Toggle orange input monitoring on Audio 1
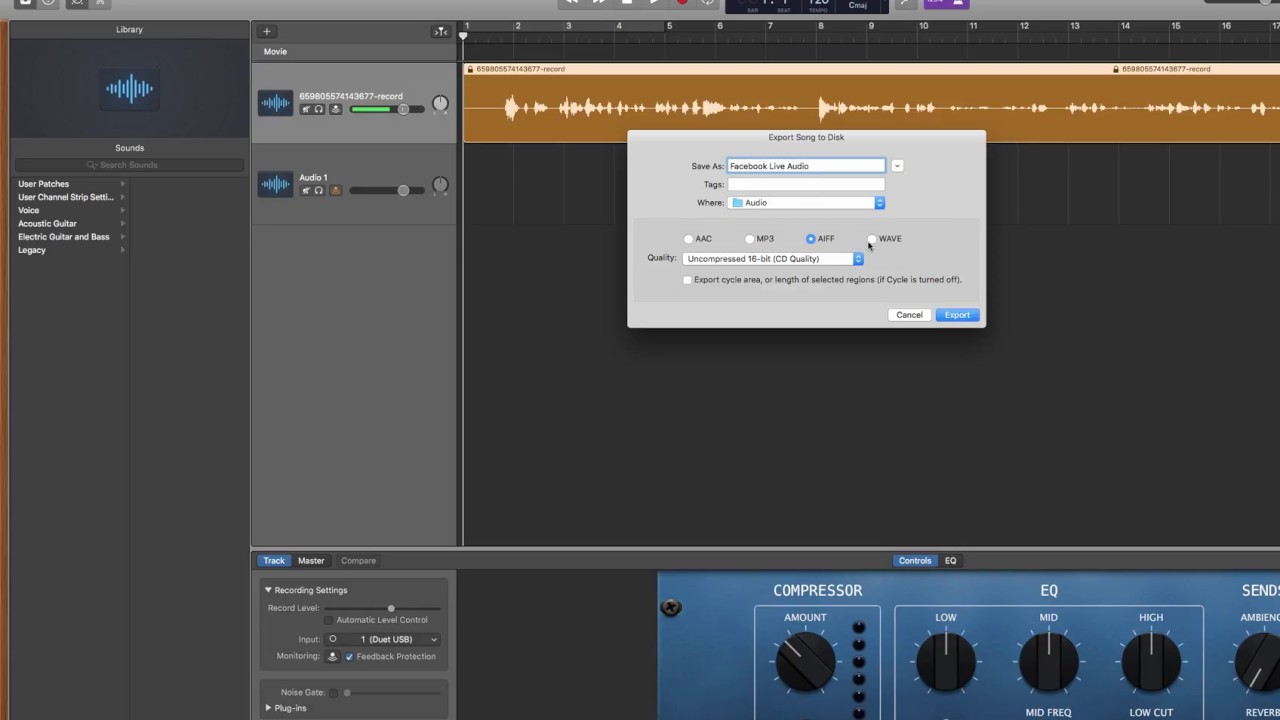Image resolution: width=1280 pixels, height=720 pixels. 335,190
